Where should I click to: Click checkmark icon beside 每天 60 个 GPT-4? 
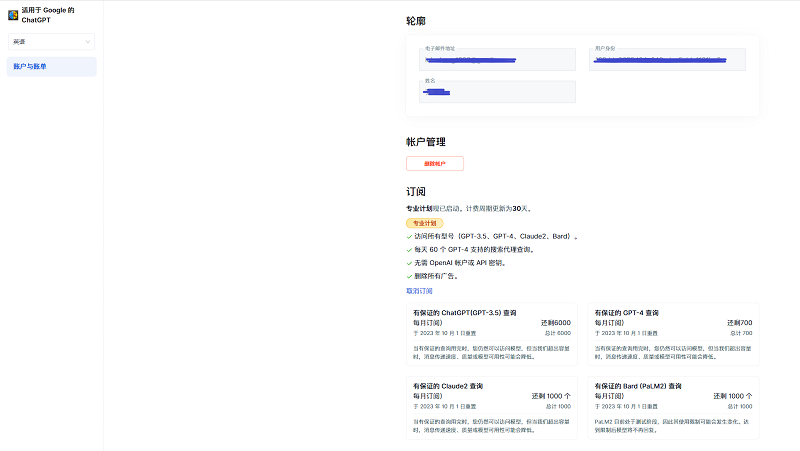[409, 250]
